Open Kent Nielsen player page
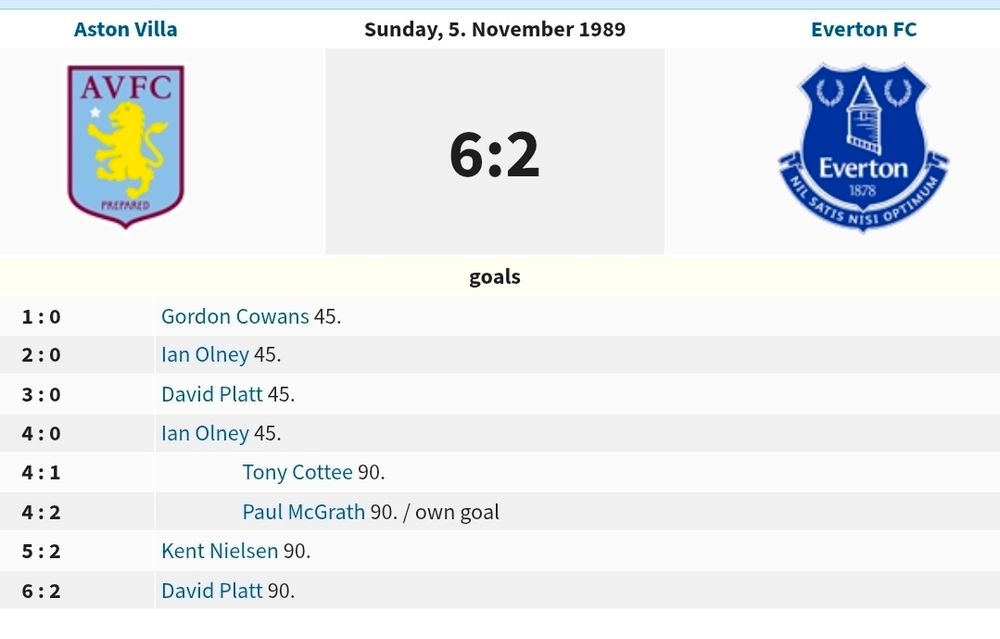1000x639 pixels. [x=219, y=550]
